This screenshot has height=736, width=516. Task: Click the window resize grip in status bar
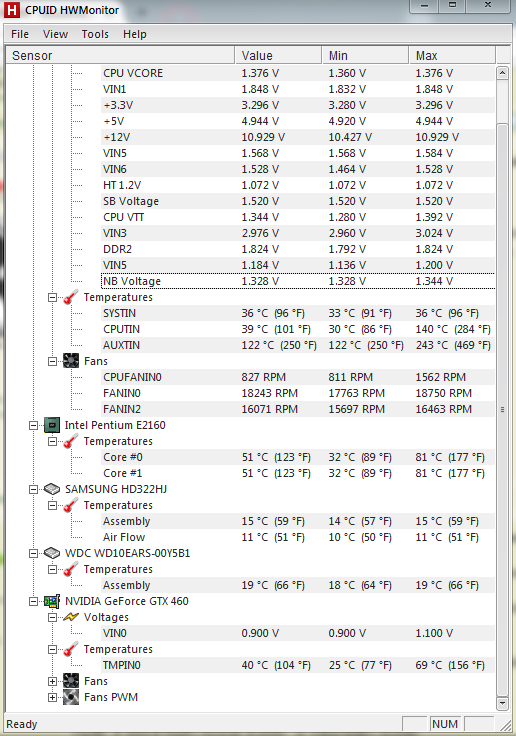(x=505, y=725)
